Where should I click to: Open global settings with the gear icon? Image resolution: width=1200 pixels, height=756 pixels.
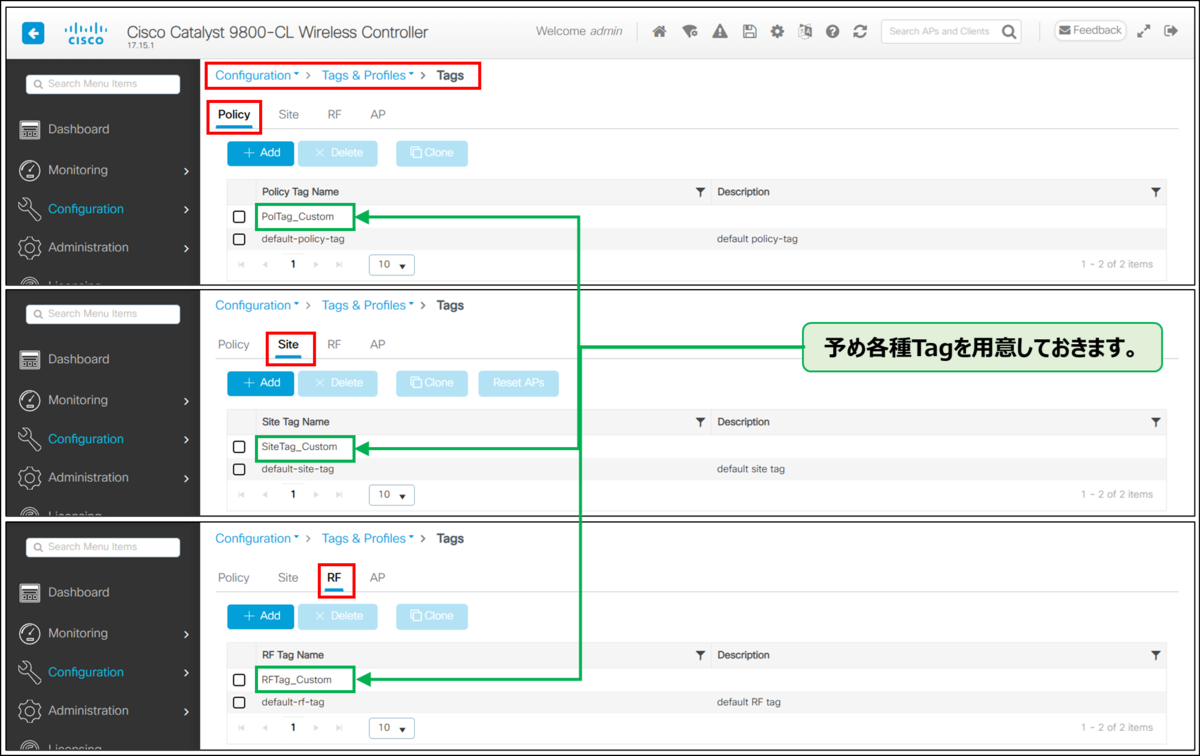click(777, 31)
